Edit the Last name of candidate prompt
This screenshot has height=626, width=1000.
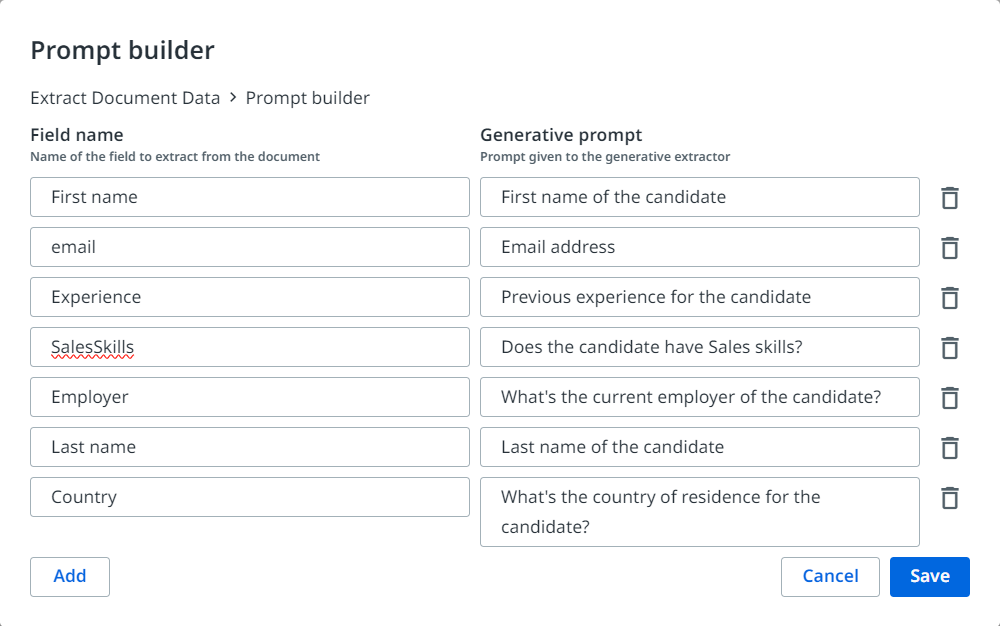click(699, 447)
